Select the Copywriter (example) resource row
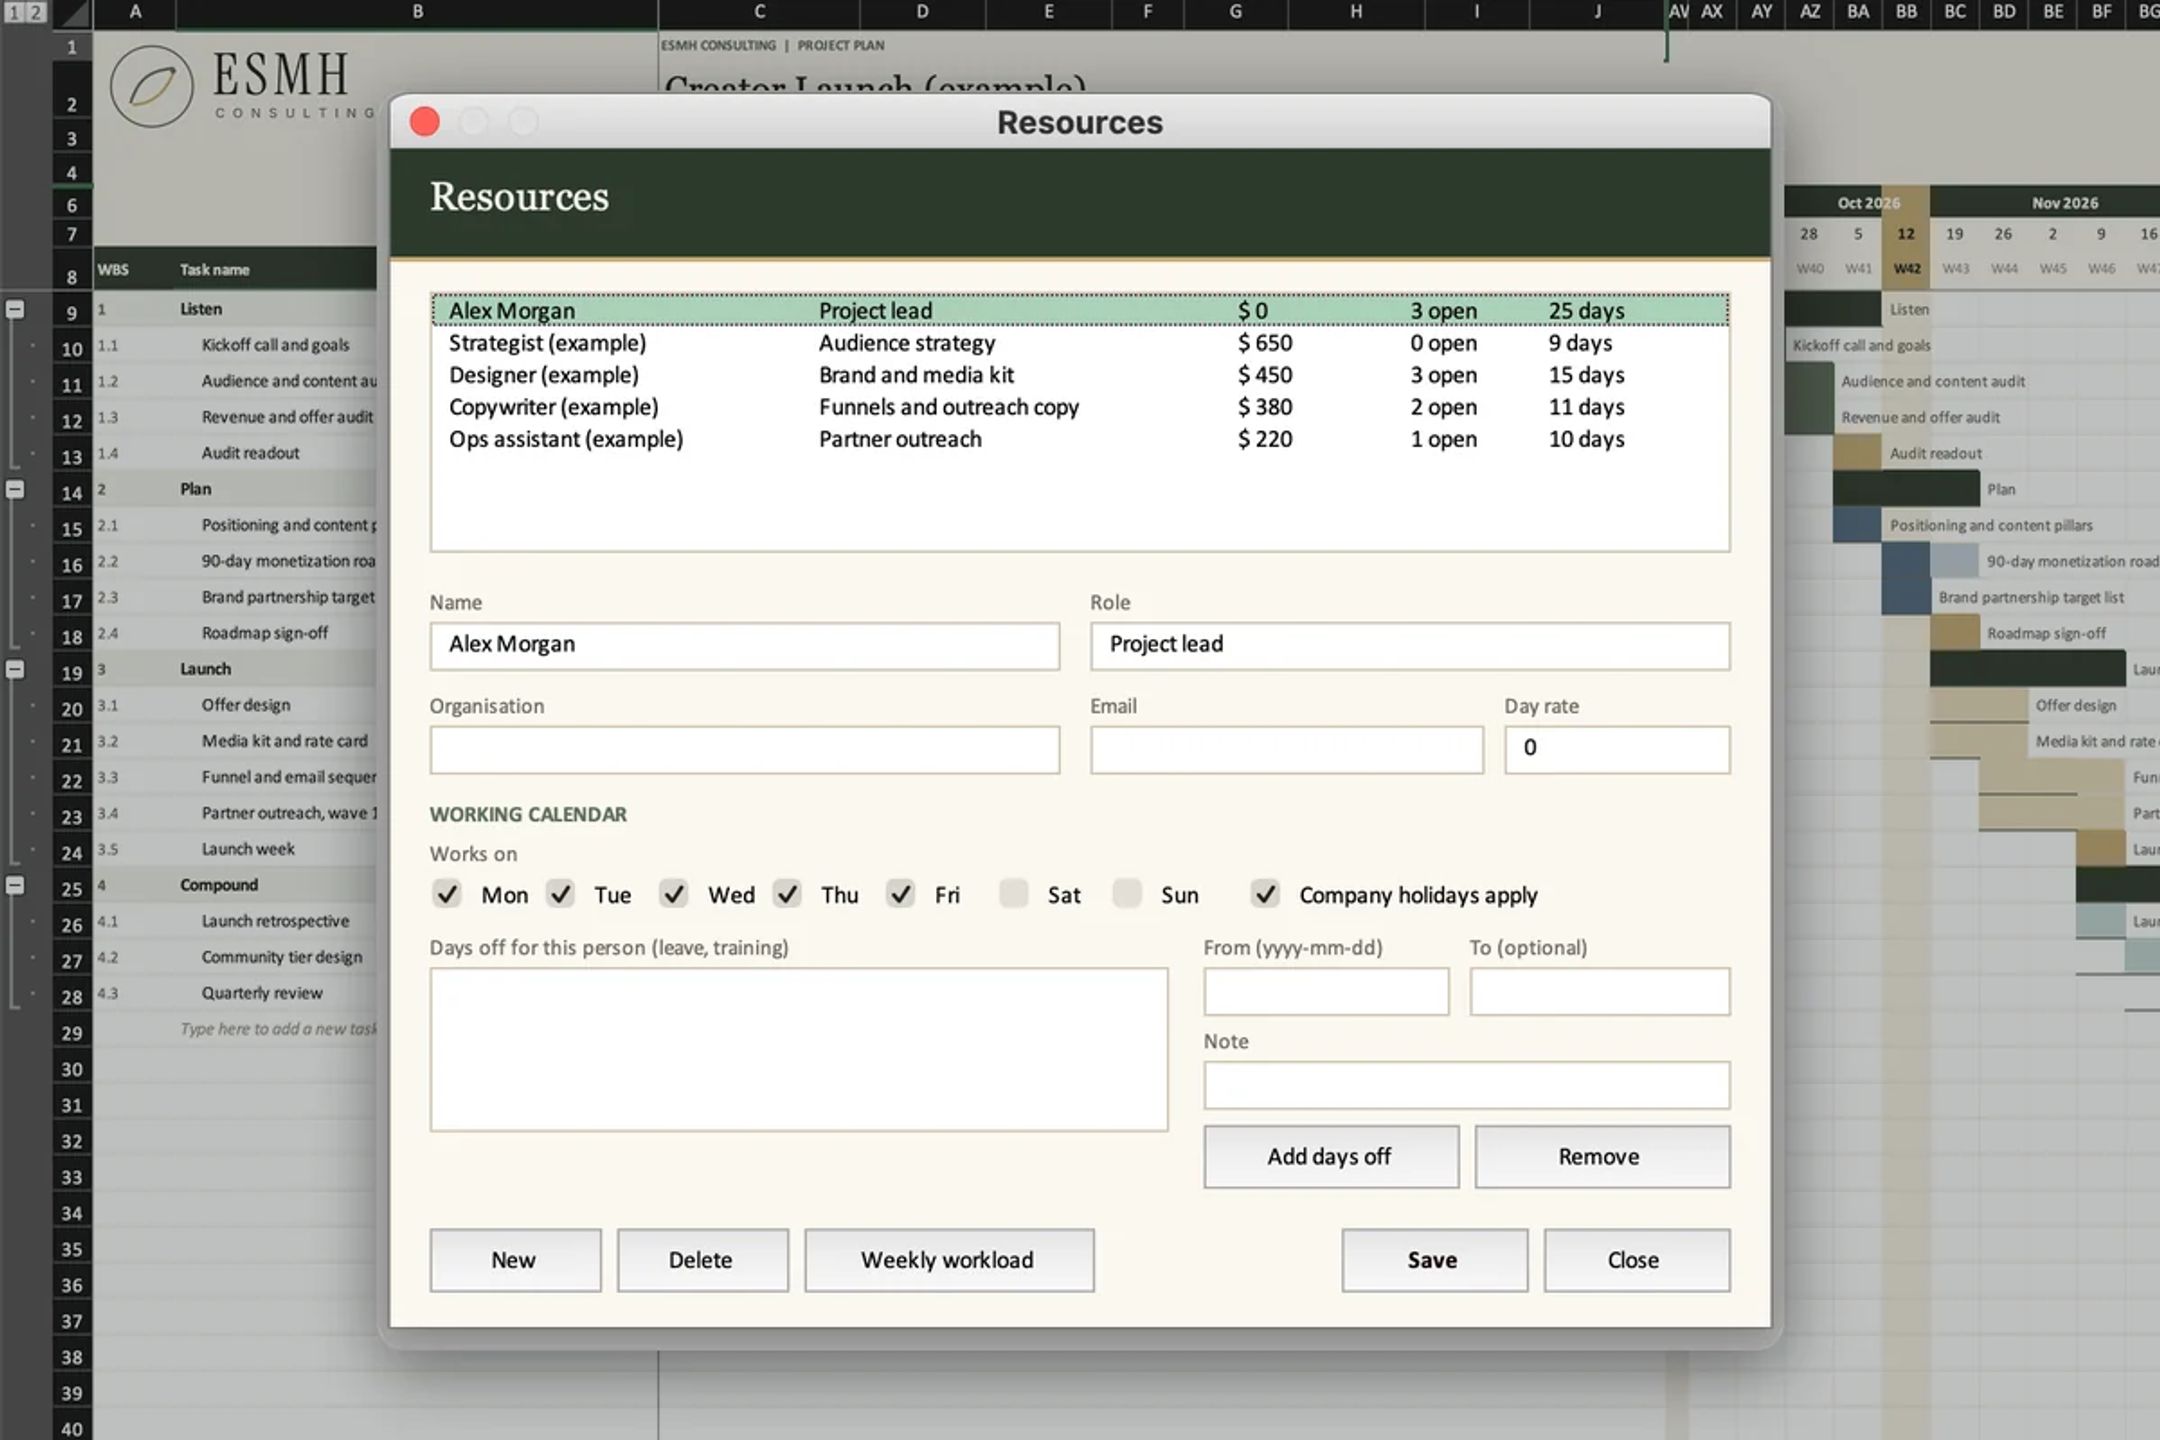The height and width of the screenshot is (1440, 2160). 1080,407
